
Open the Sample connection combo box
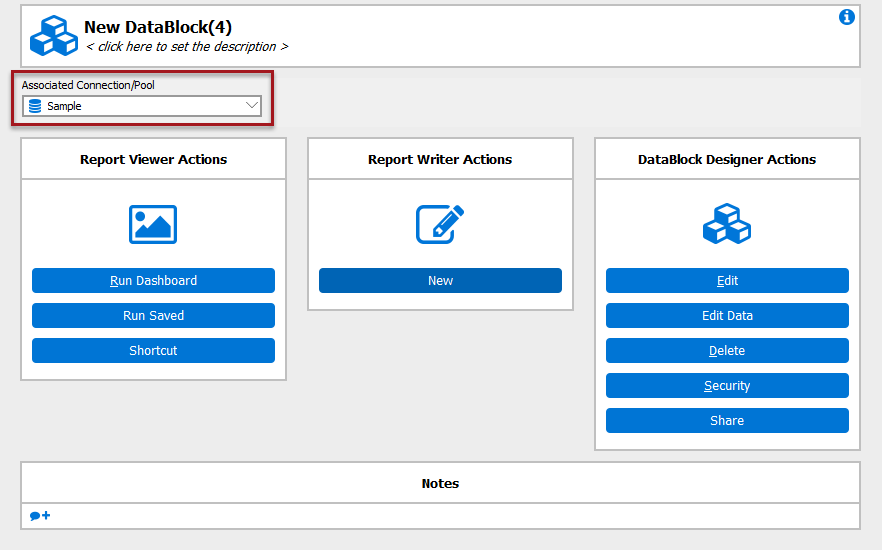142,106
